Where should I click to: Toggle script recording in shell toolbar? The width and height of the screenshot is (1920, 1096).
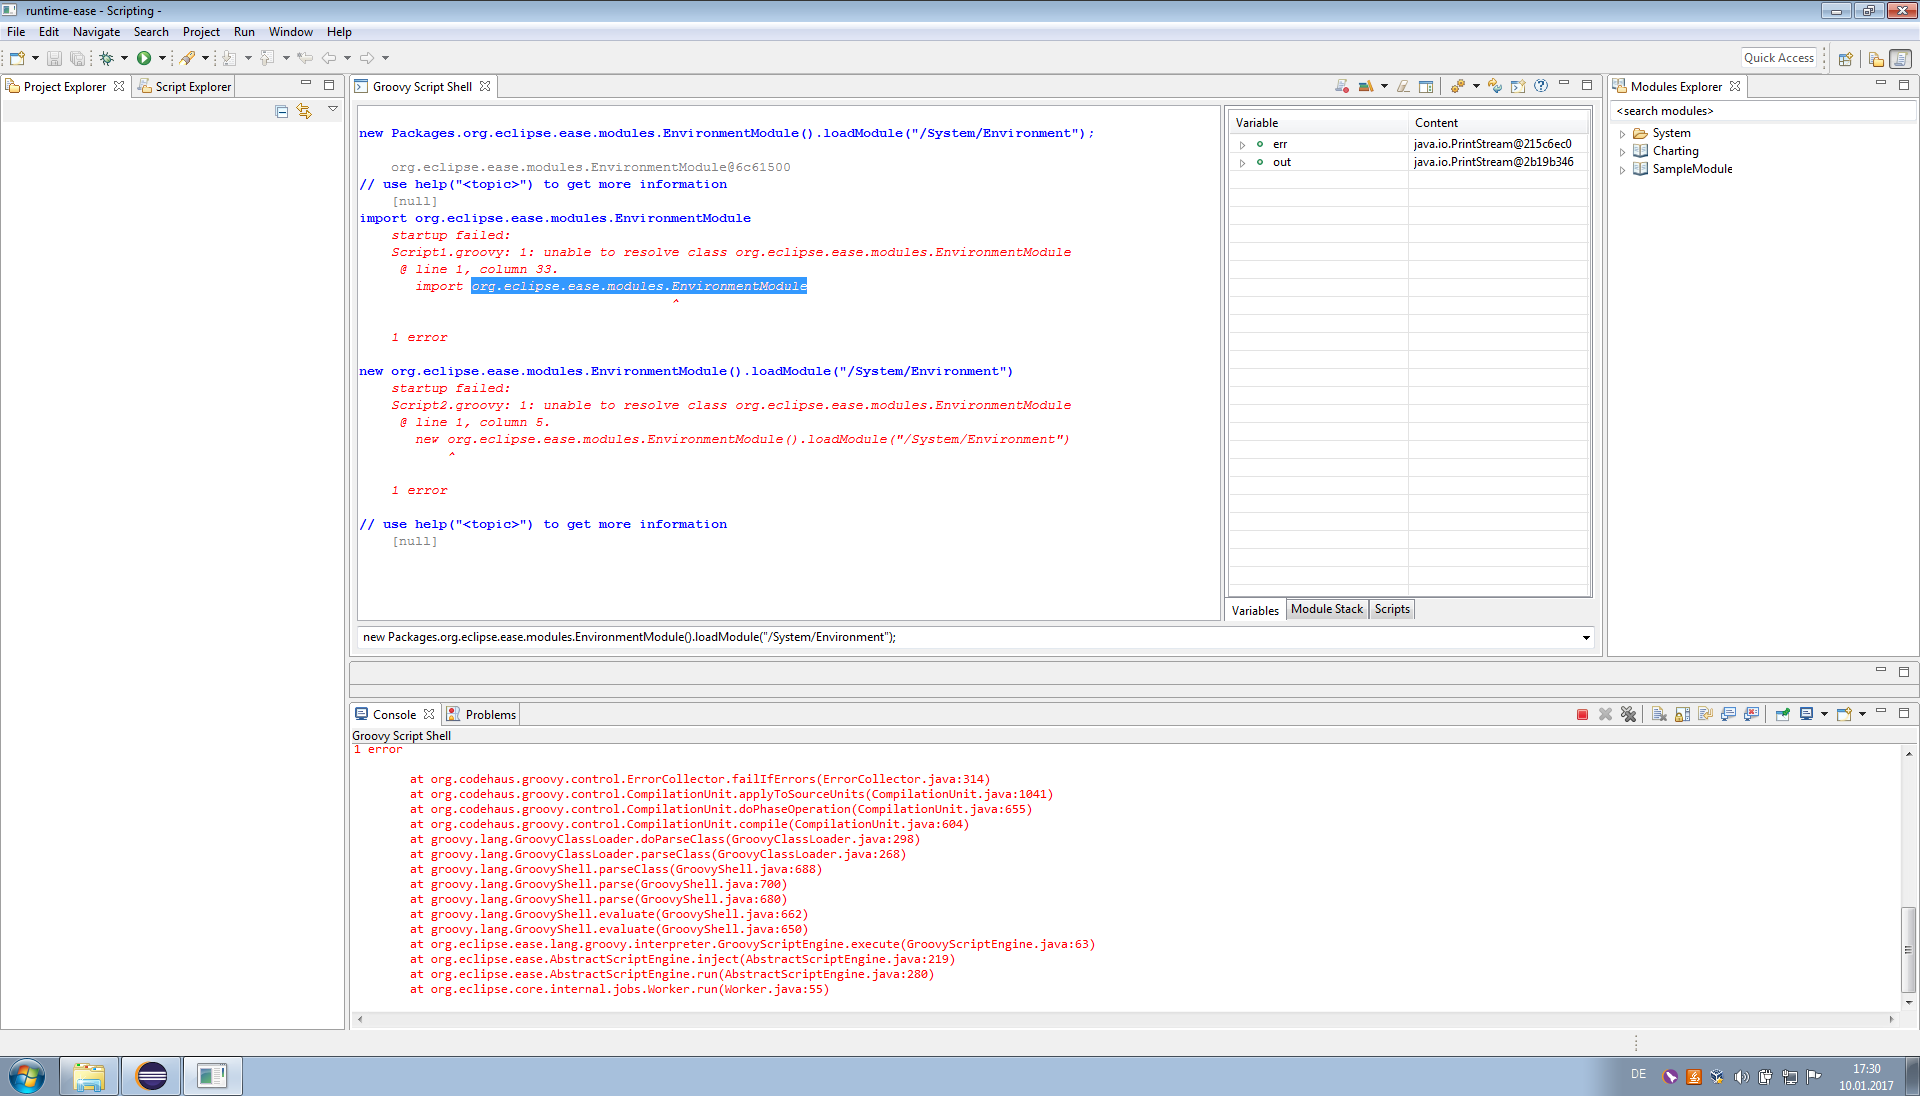click(1342, 87)
